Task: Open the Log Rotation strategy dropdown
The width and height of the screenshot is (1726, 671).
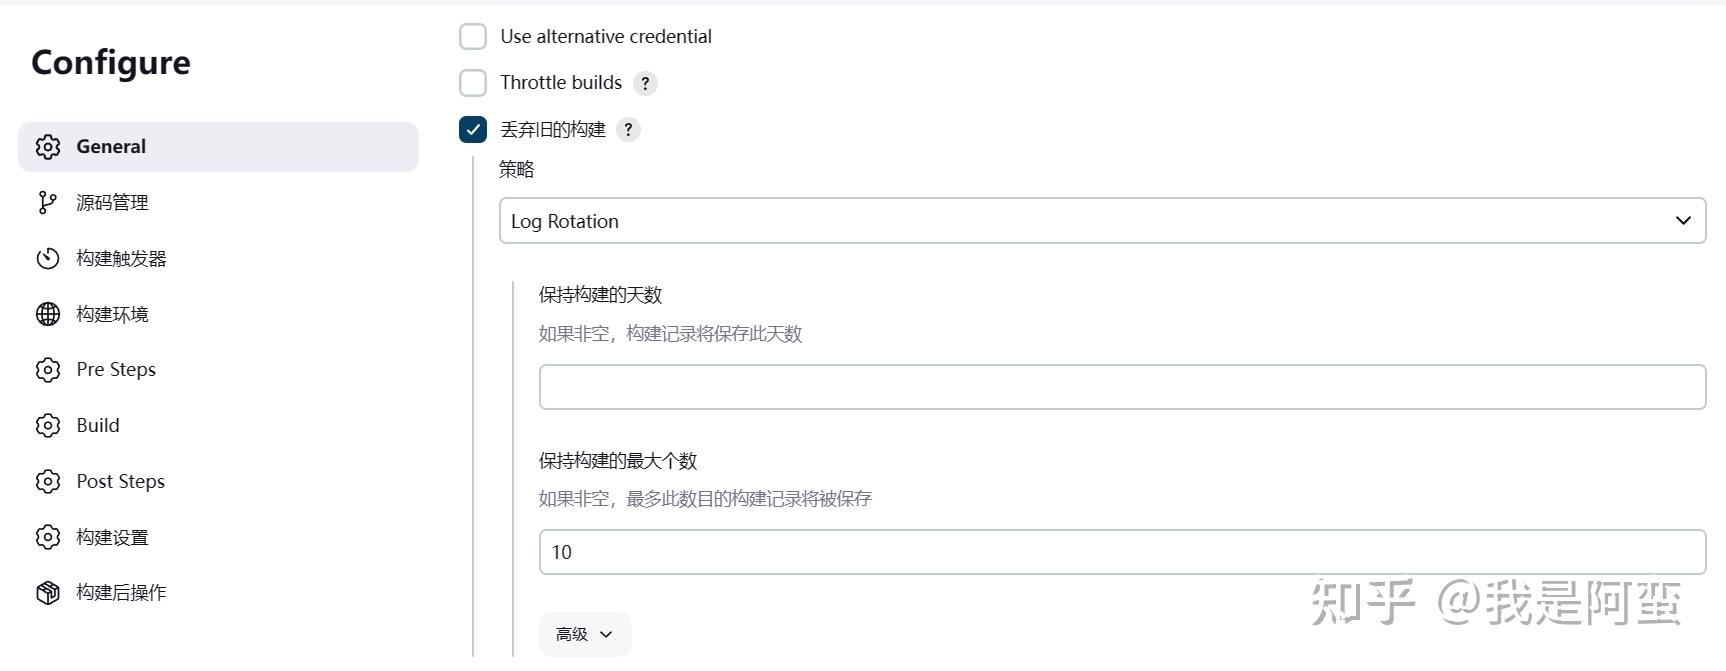Action: click(x=1102, y=220)
